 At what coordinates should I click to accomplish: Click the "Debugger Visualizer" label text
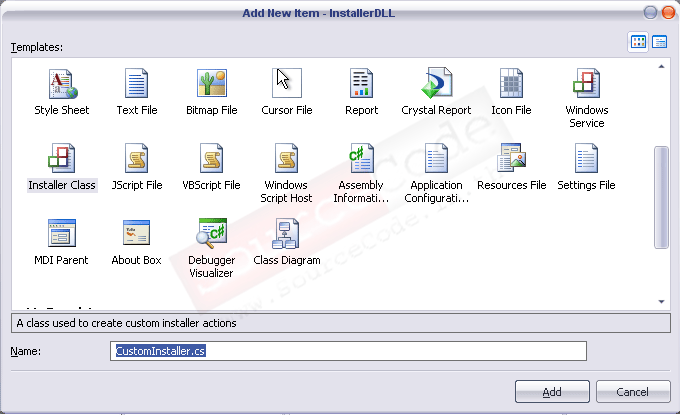211,266
